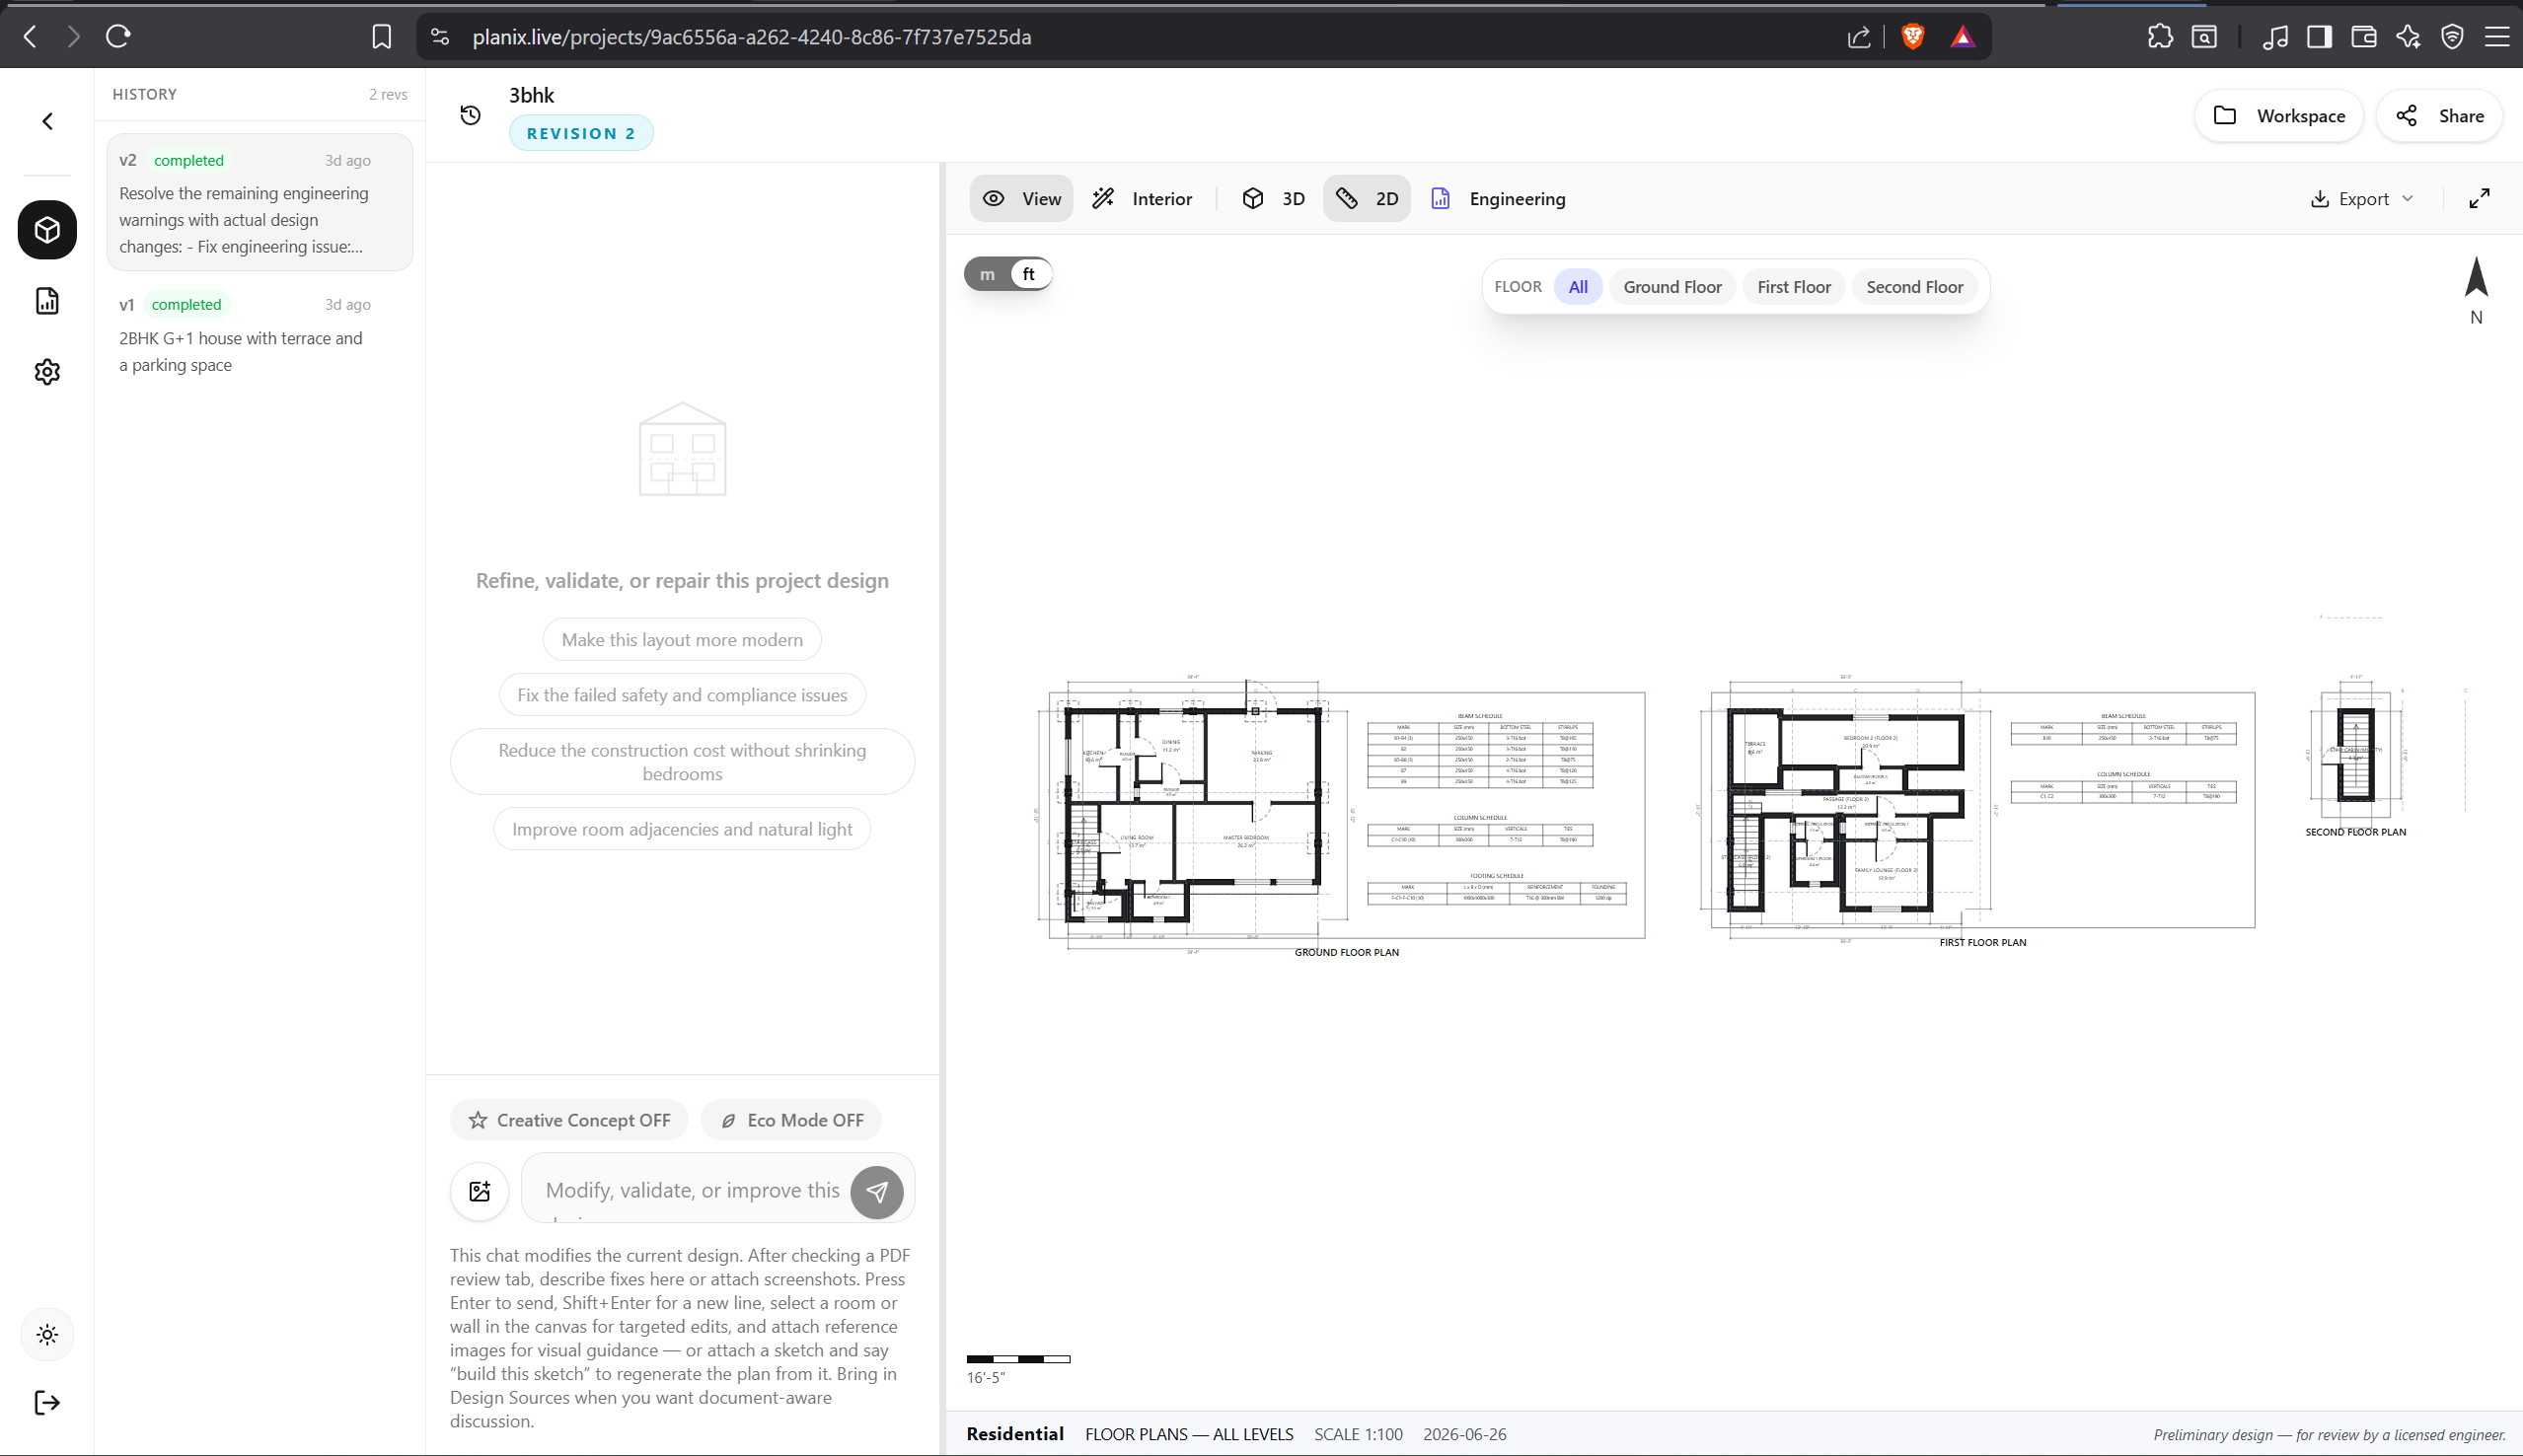The image size is (2523, 1456).
Task: Open the media control music note icon
Action: pos(2275,37)
